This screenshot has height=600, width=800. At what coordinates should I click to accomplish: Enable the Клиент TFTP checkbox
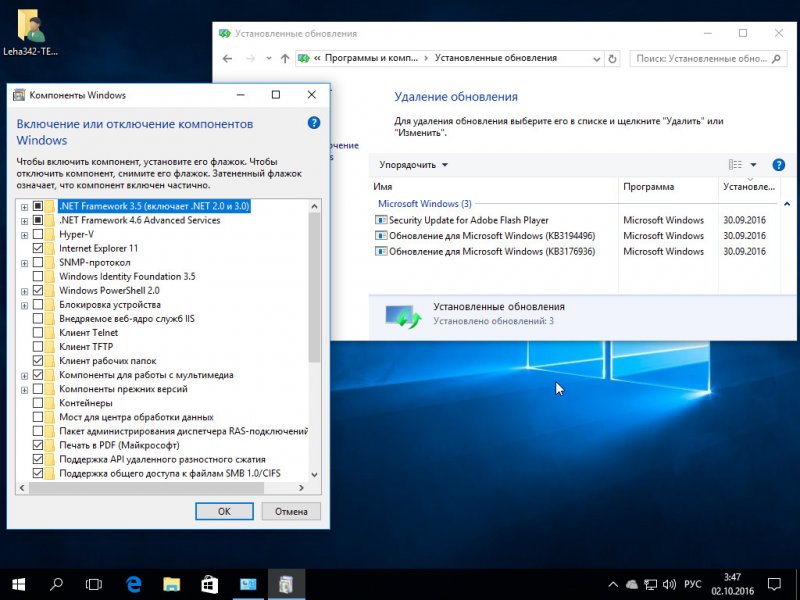pos(38,346)
